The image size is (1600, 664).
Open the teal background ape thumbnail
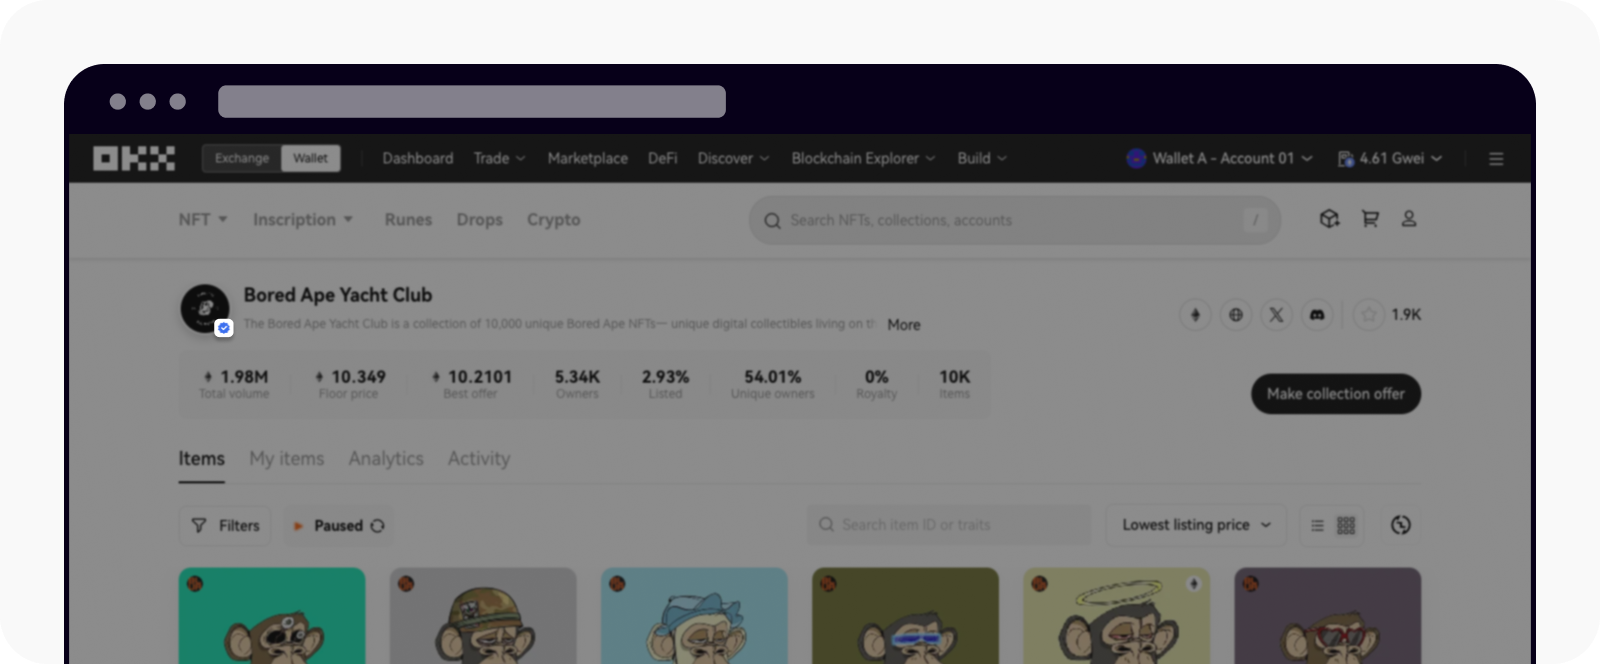pyautogui.click(x=272, y=616)
